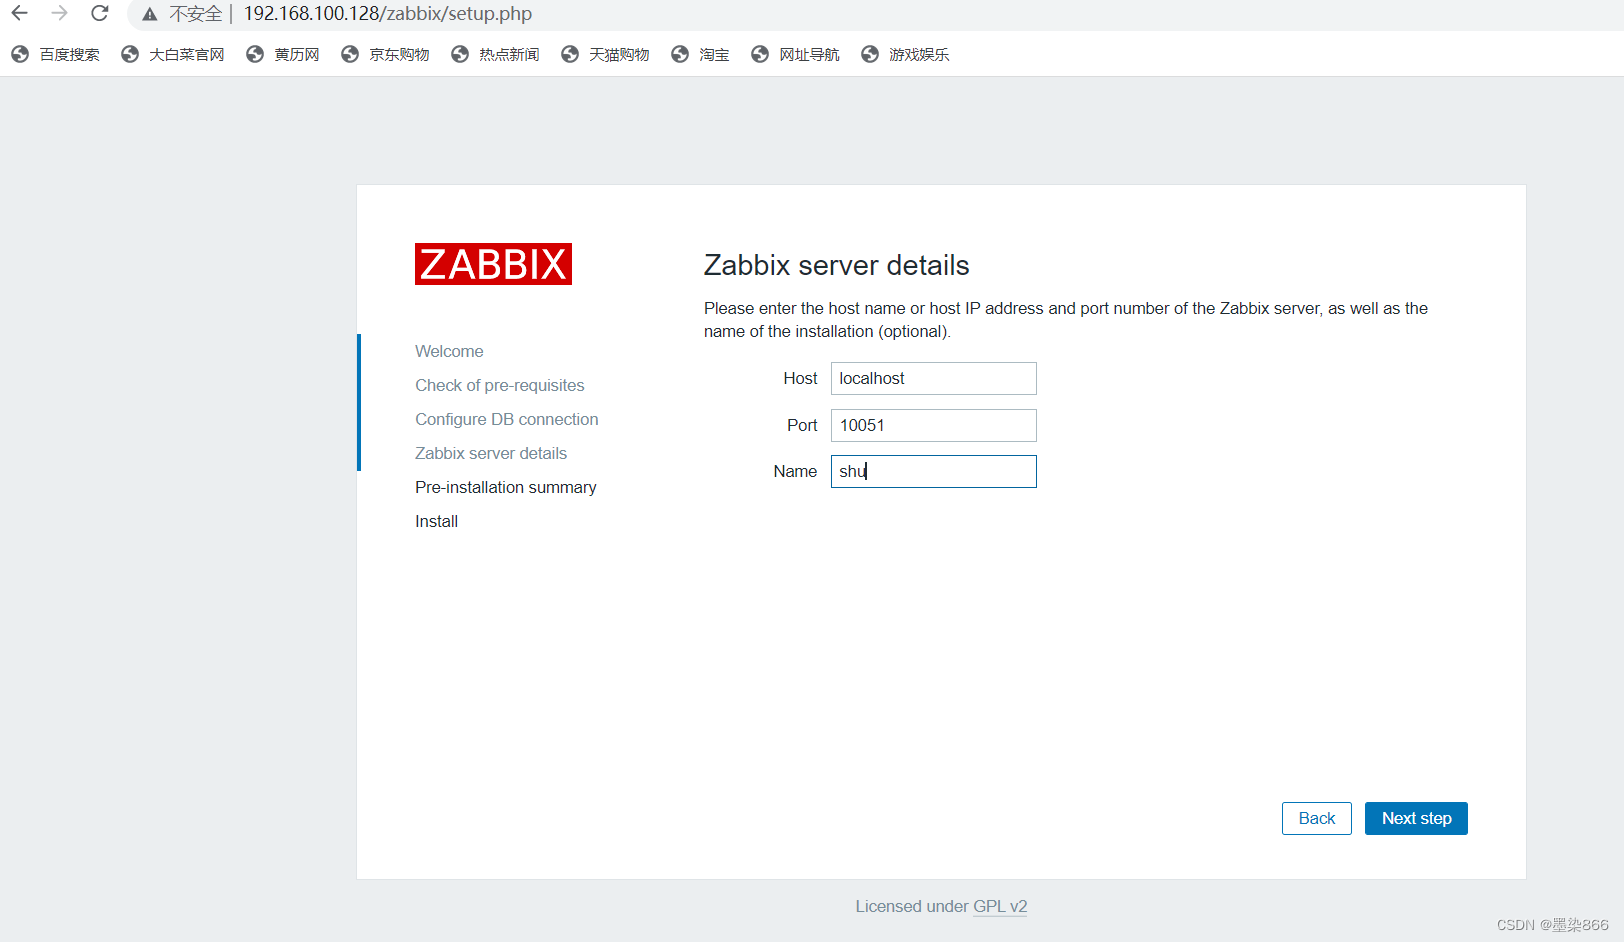Click the Port input field
1624x942 pixels.
coord(933,425)
